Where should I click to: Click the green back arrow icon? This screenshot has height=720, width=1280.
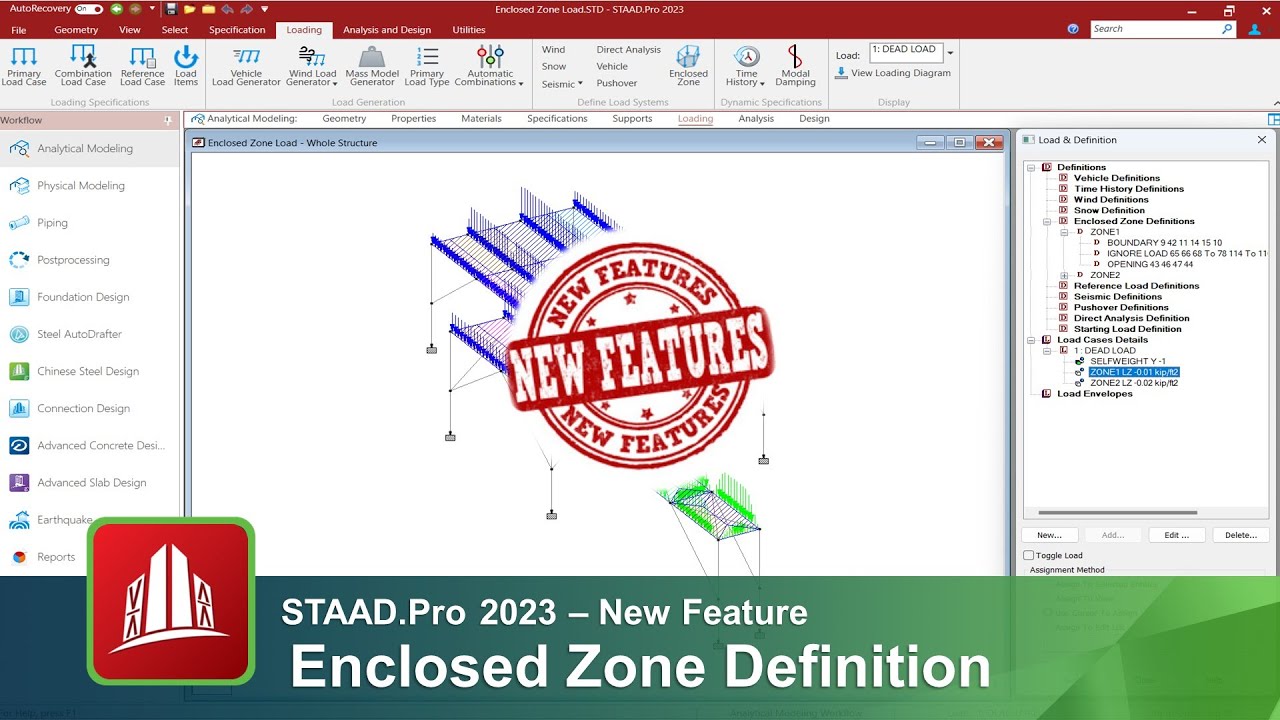tap(116, 9)
